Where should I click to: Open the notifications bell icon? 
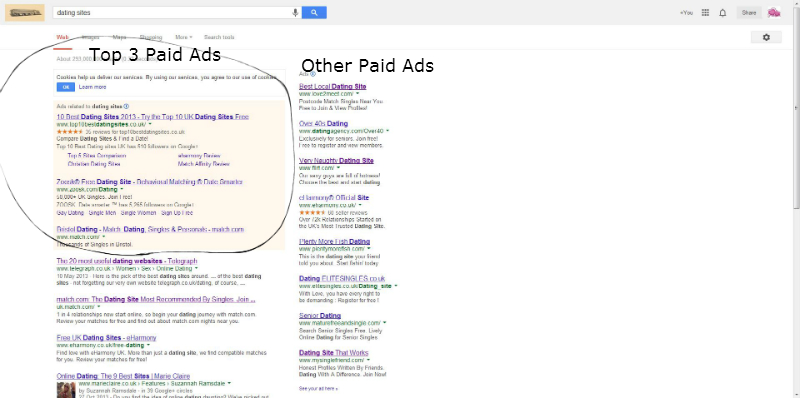point(722,13)
